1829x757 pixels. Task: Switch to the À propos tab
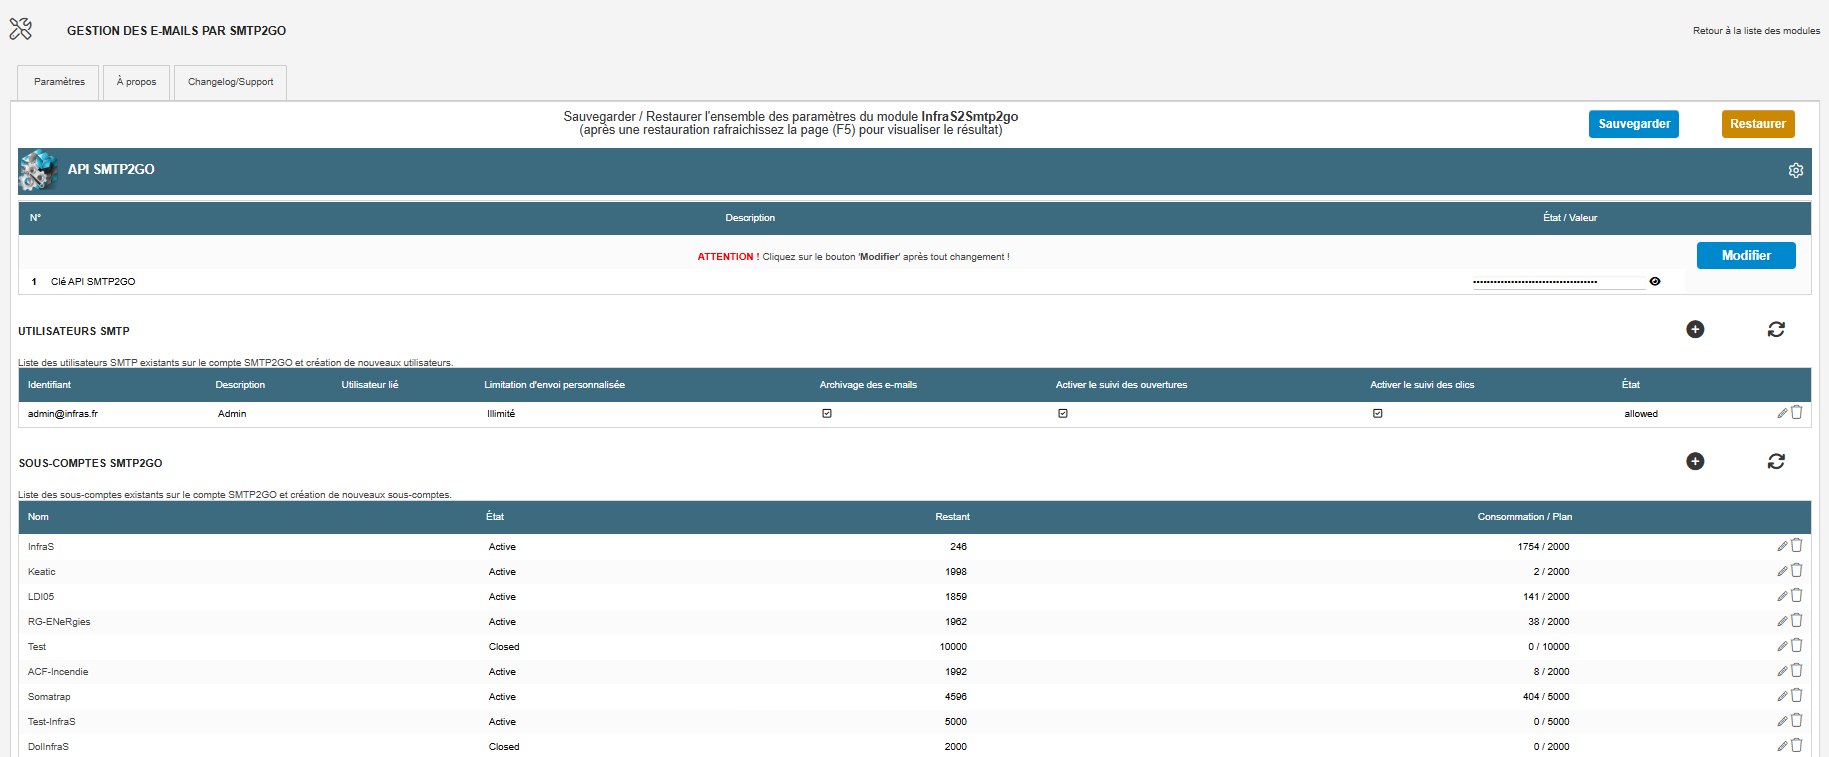[x=136, y=82]
